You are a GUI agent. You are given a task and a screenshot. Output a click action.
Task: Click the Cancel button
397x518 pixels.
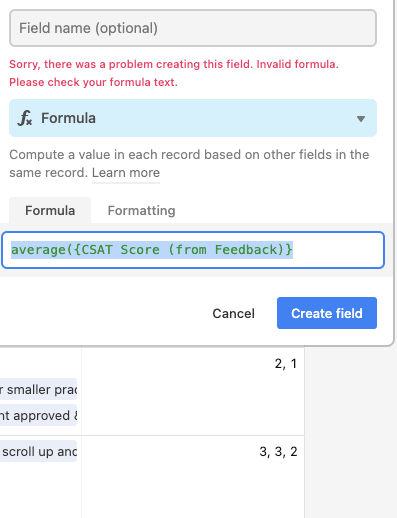point(233,313)
